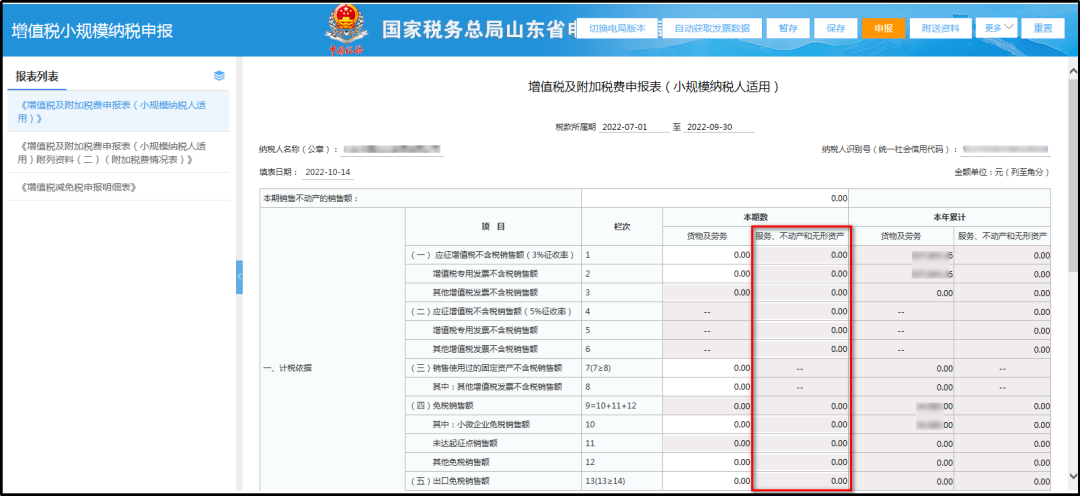Collapse the left sidebar with arrow handle
This screenshot has height=496, width=1080.
tap(239, 277)
